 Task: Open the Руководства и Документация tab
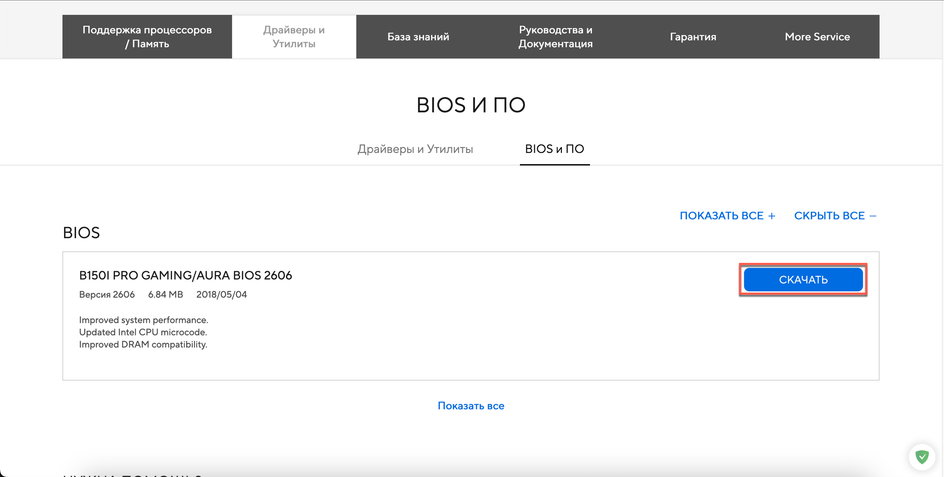pos(555,37)
